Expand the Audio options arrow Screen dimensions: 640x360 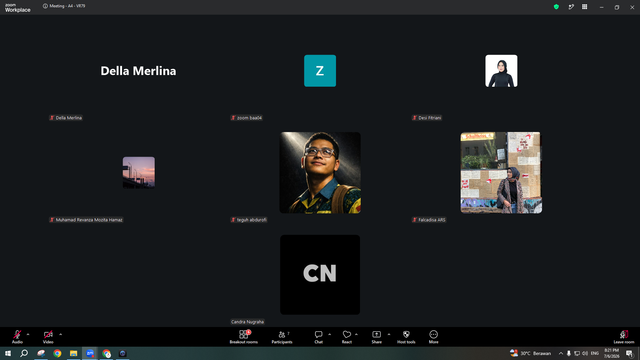point(28,334)
